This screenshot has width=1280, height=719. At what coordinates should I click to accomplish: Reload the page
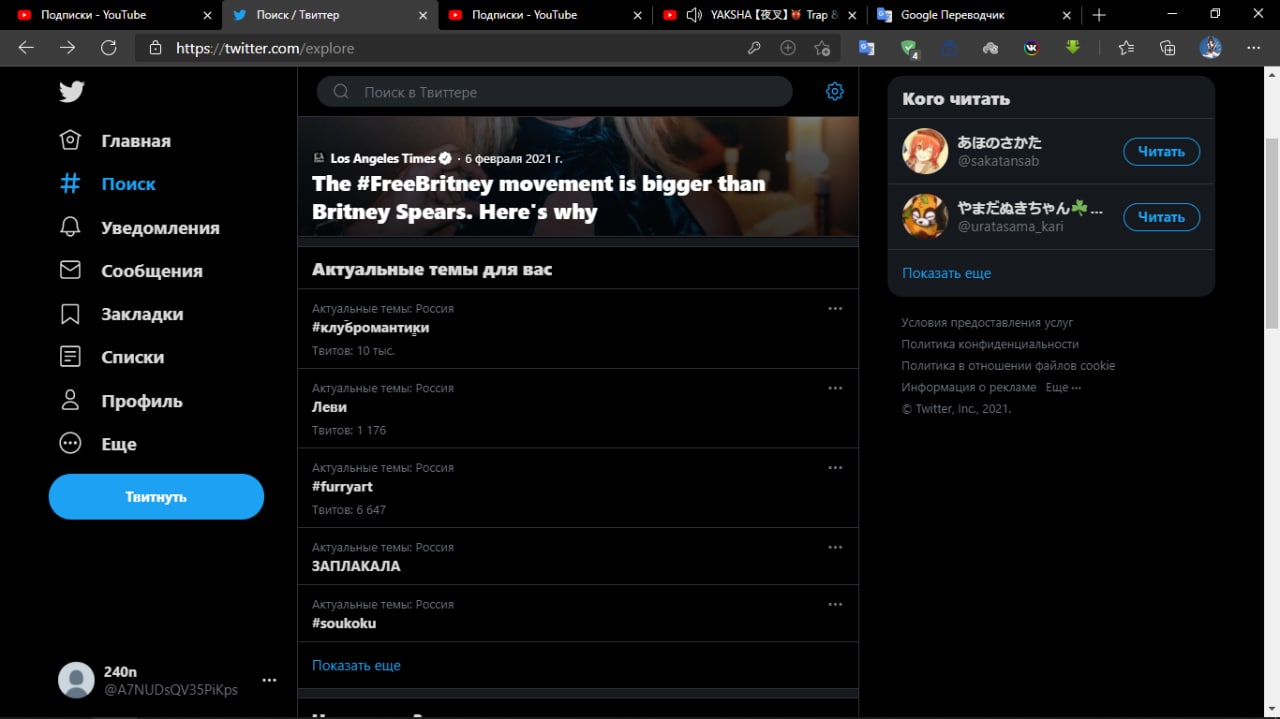click(x=109, y=48)
